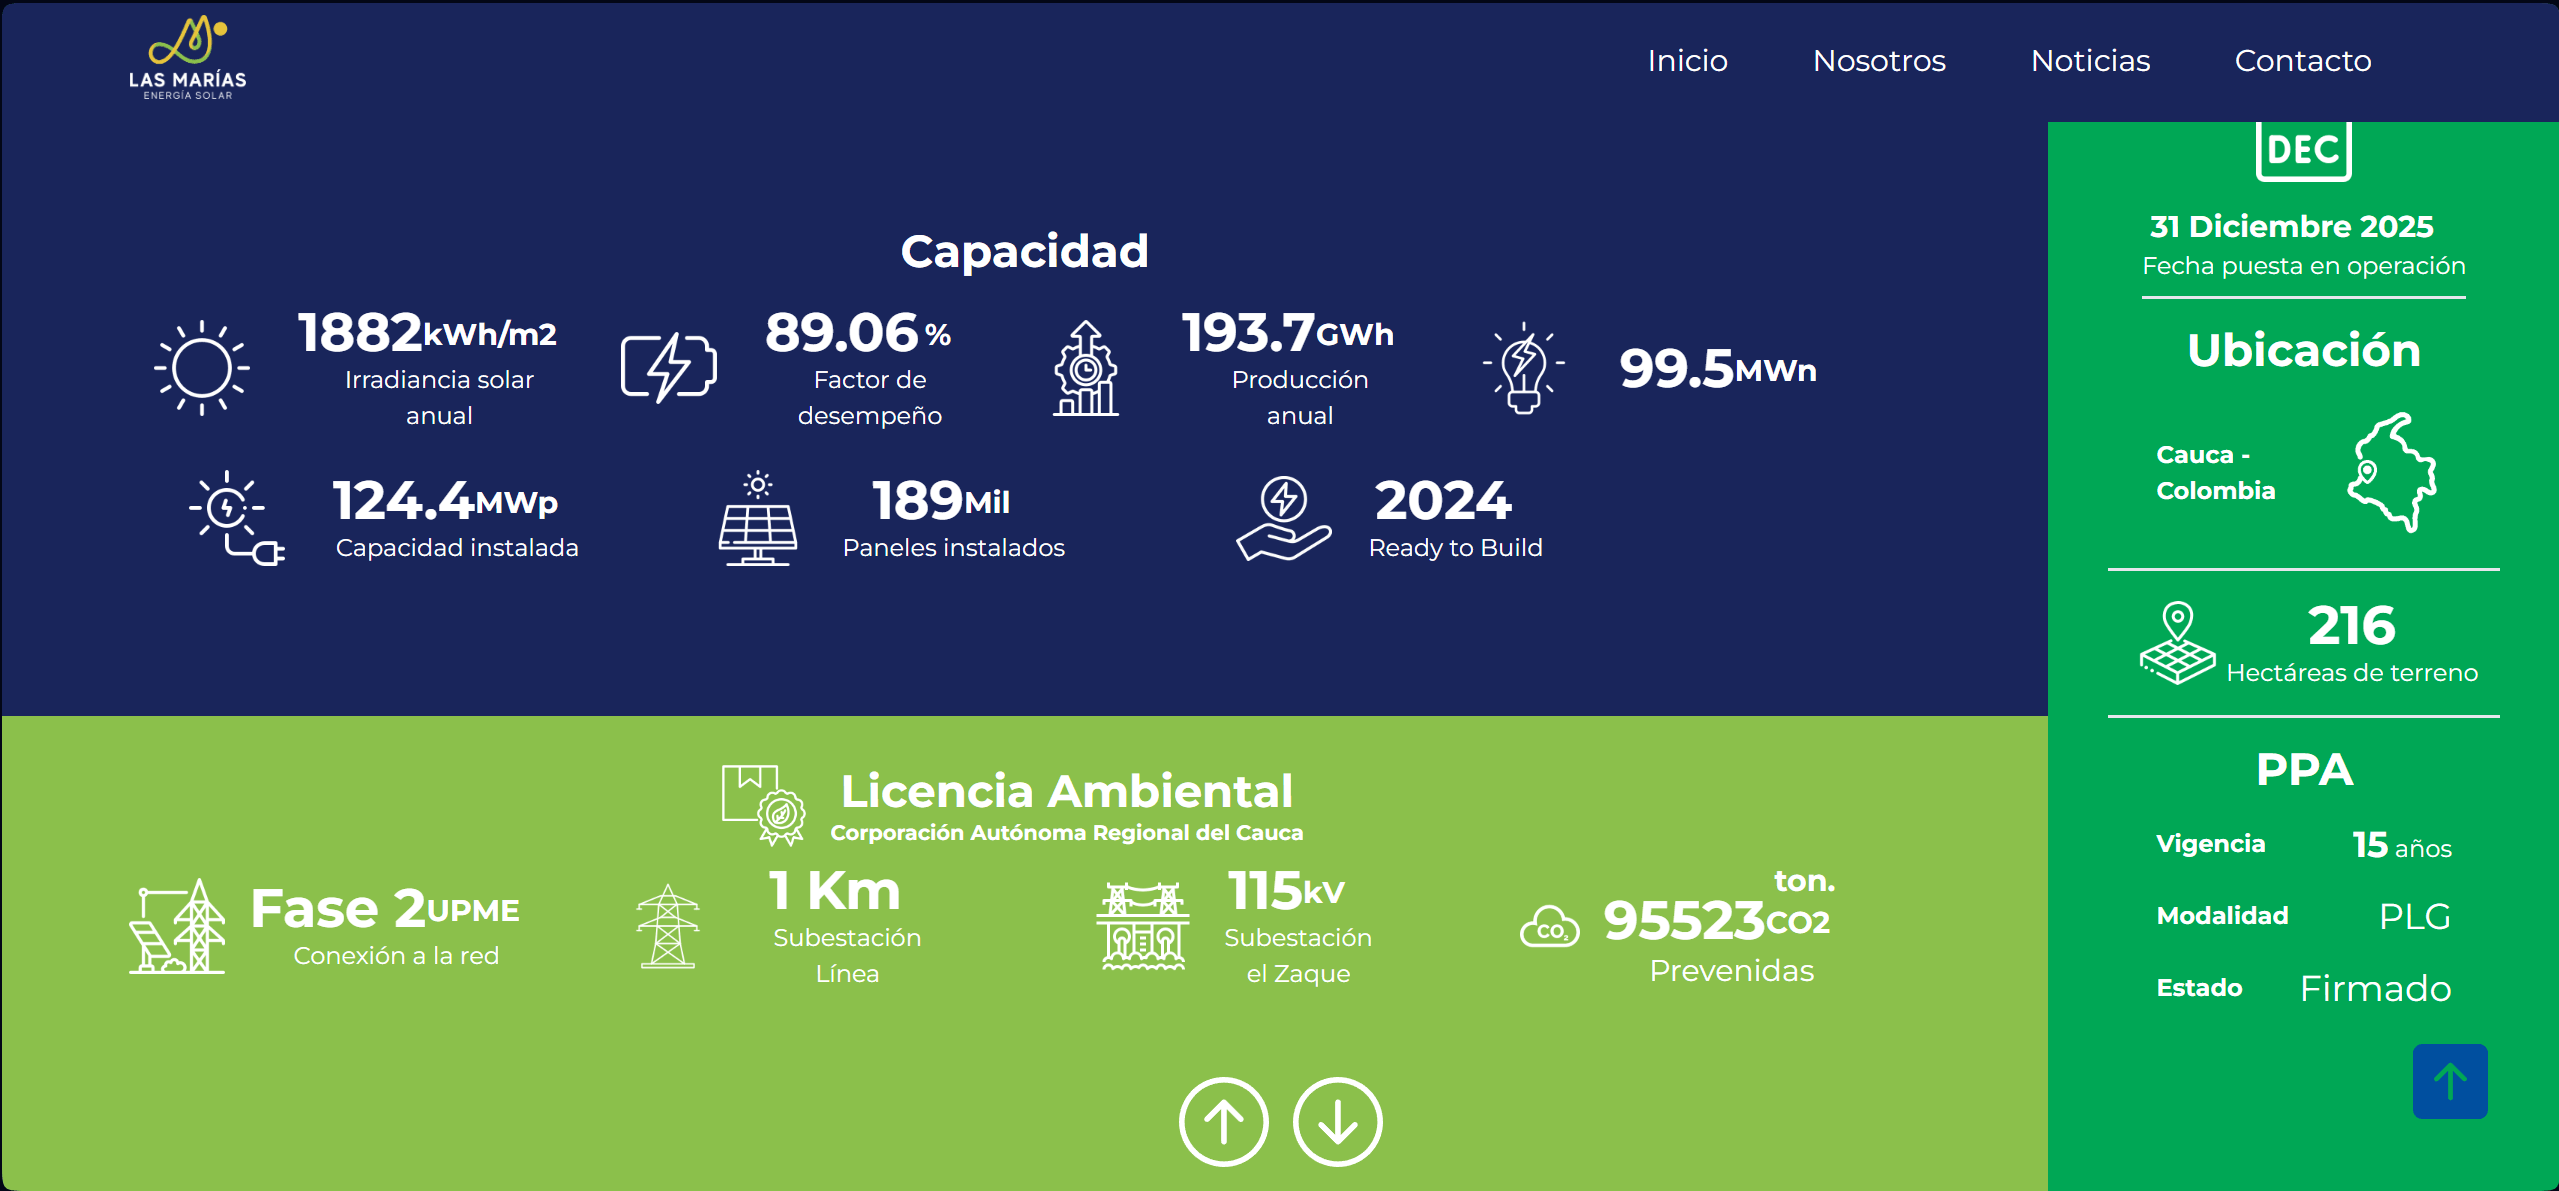Click the sun irradiance icon
The height and width of the screenshot is (1191, 2559).
201,368
